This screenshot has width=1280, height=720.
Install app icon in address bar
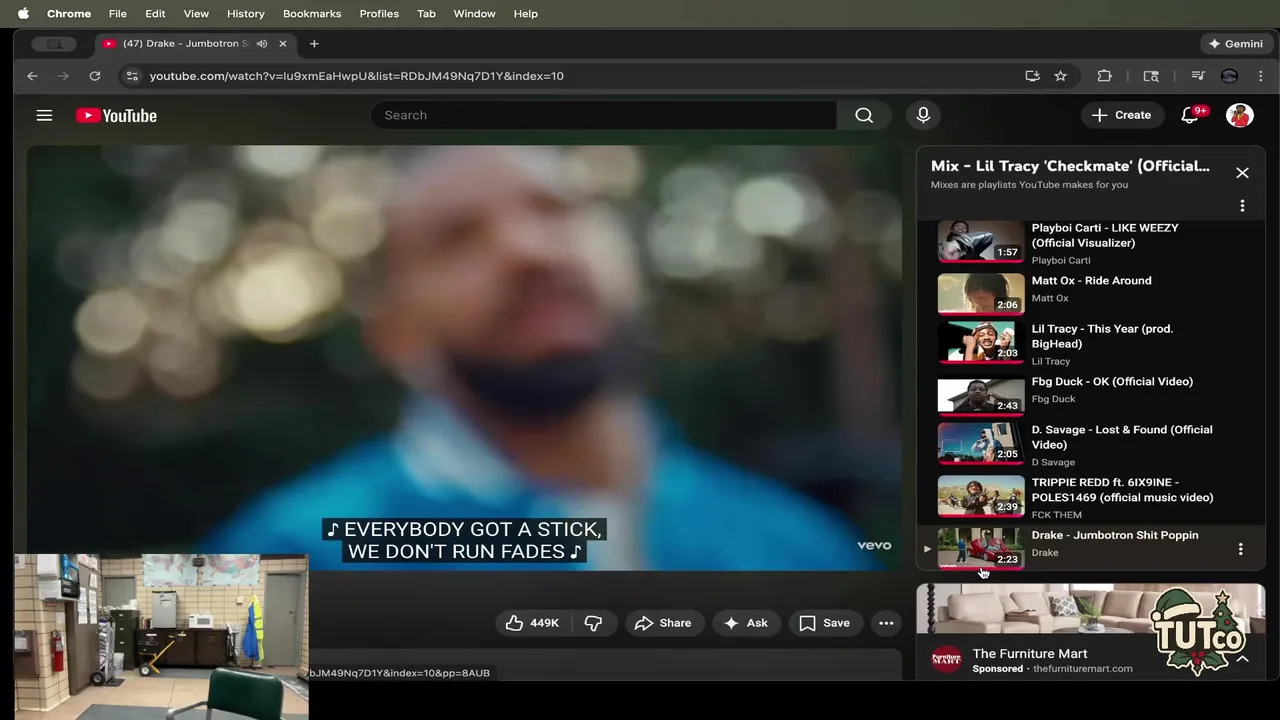(x=1032, y=76)
